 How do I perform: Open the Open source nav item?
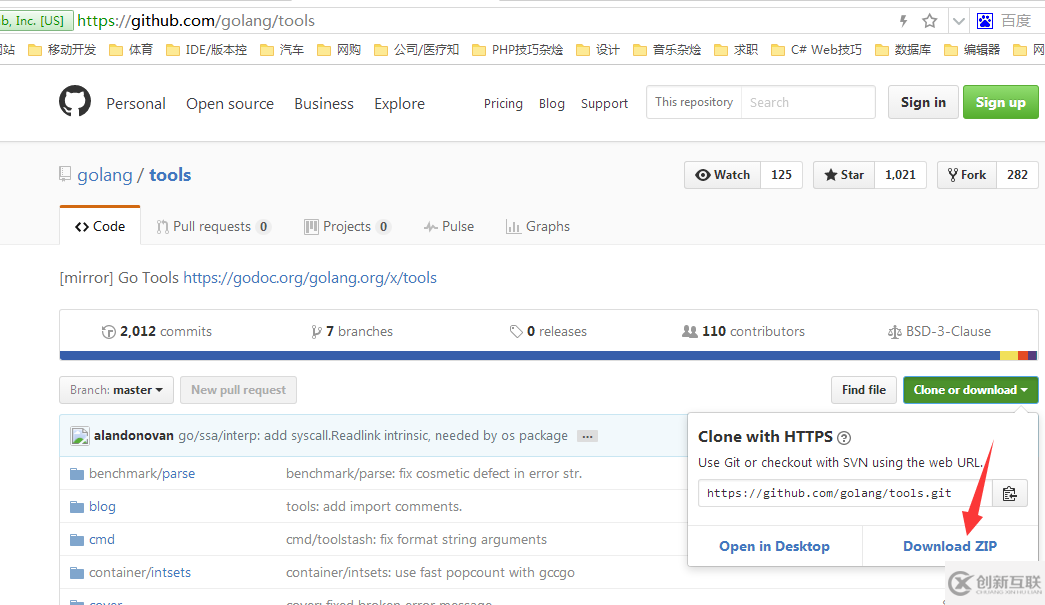(x=230, y=104)
